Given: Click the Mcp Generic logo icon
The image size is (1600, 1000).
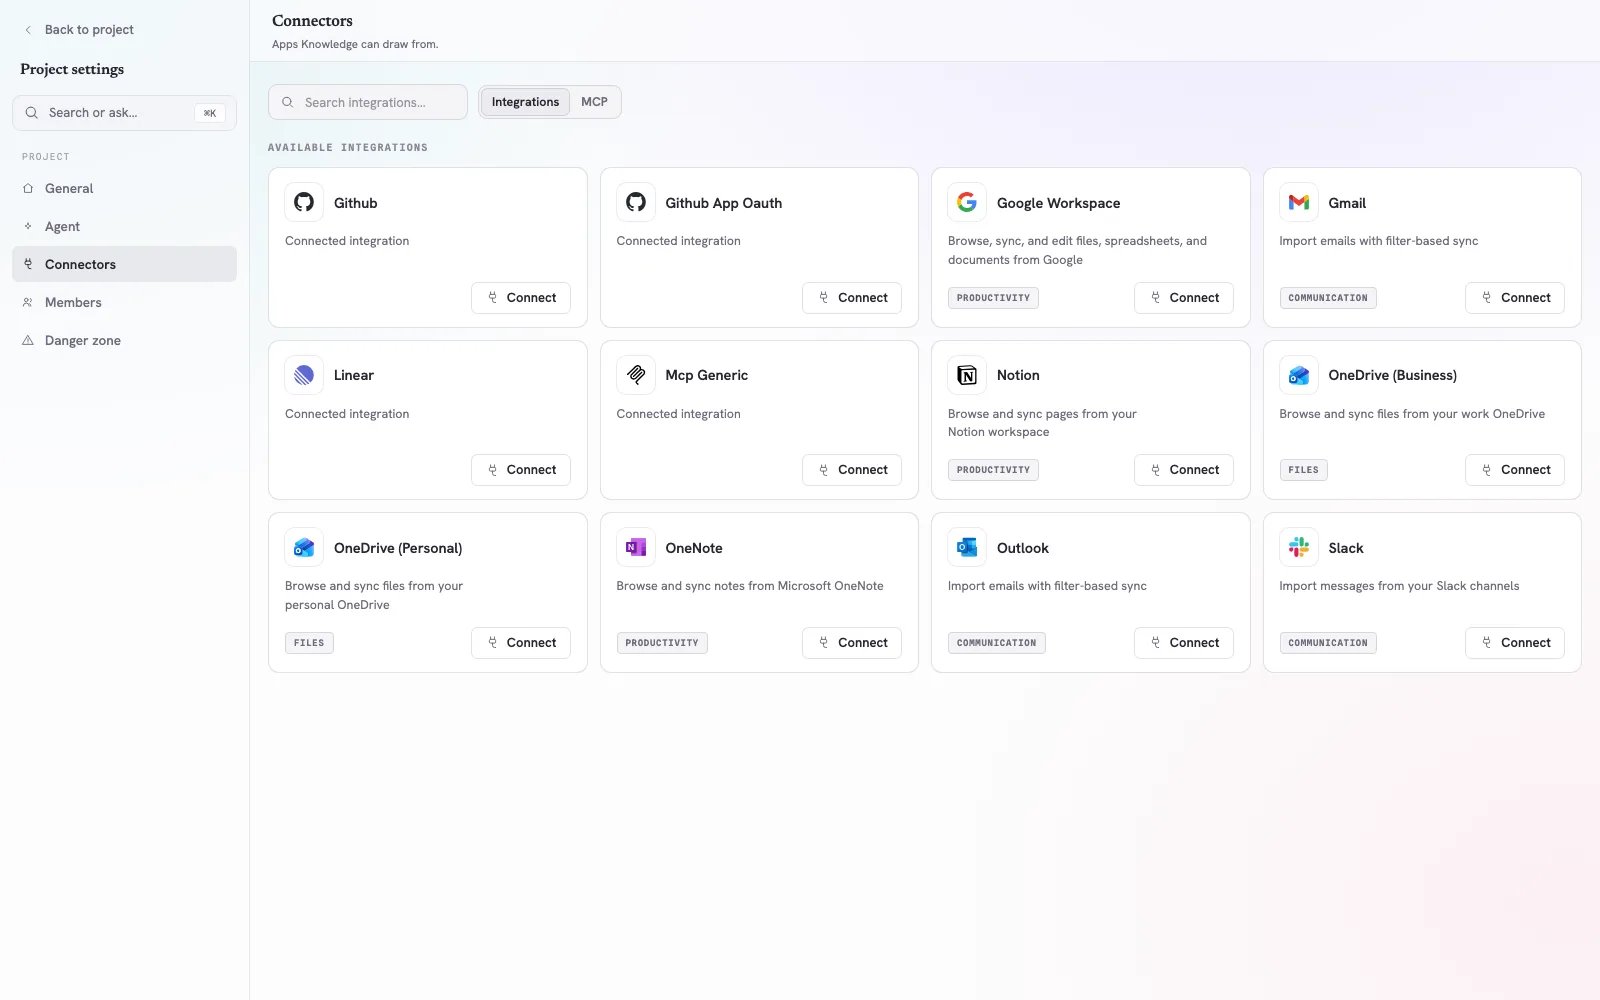Looking at the screenshot, I should 636,375.
